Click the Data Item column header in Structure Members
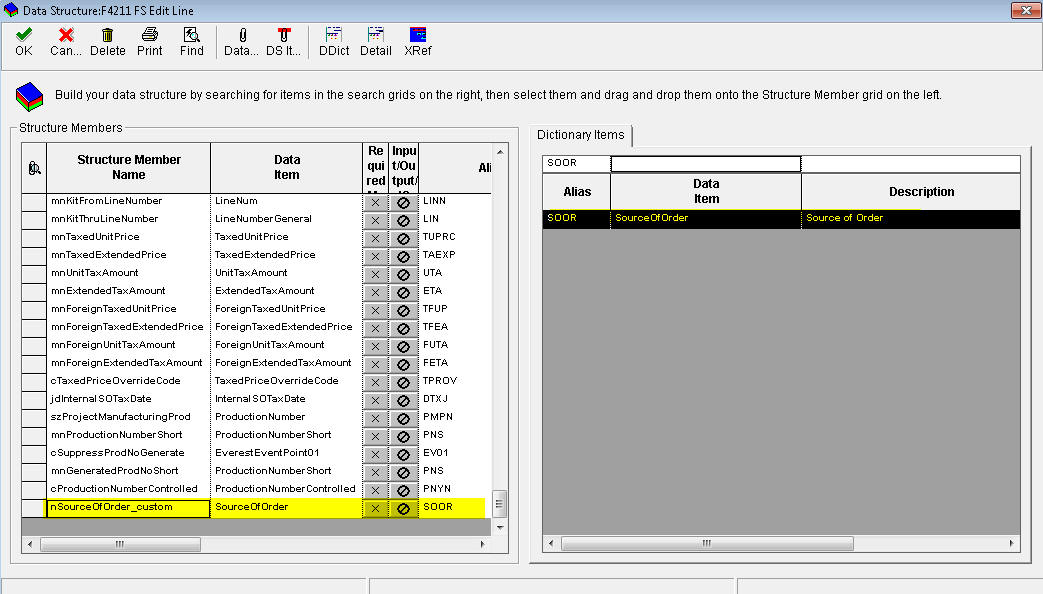The image size is (1043, 594). coord(287,168)
